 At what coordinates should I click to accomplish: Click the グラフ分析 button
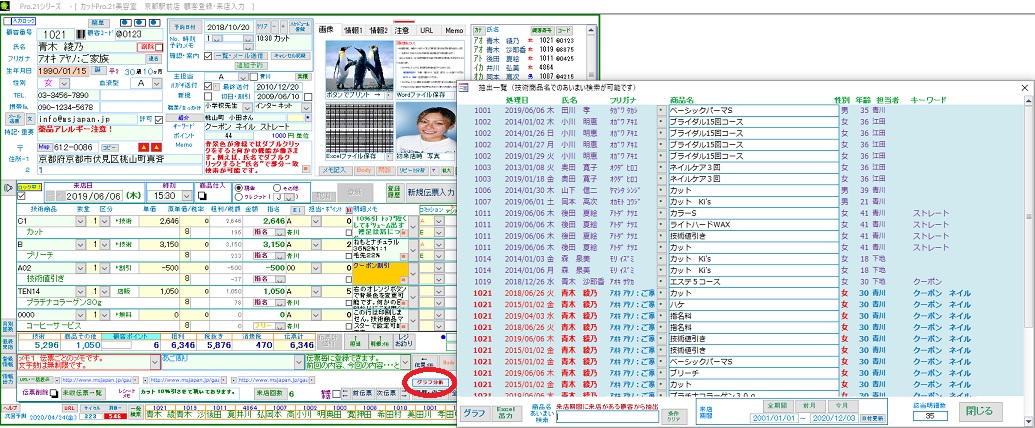tap(428, 382)
